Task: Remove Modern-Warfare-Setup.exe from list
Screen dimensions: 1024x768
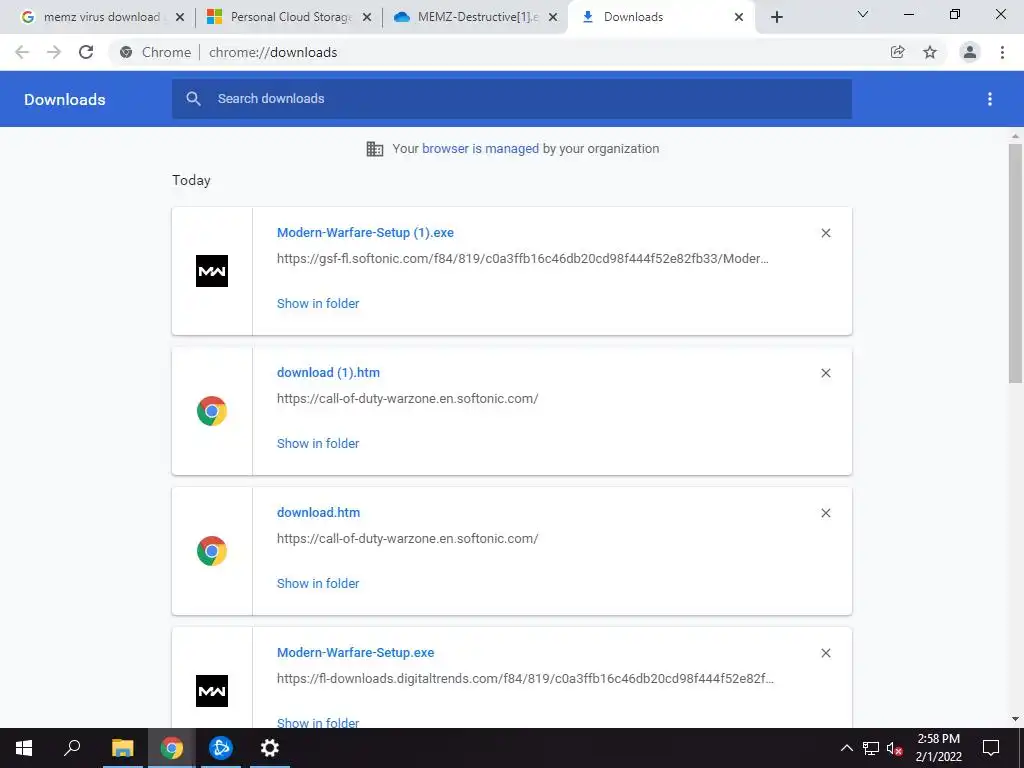Action: click(825, 653)
